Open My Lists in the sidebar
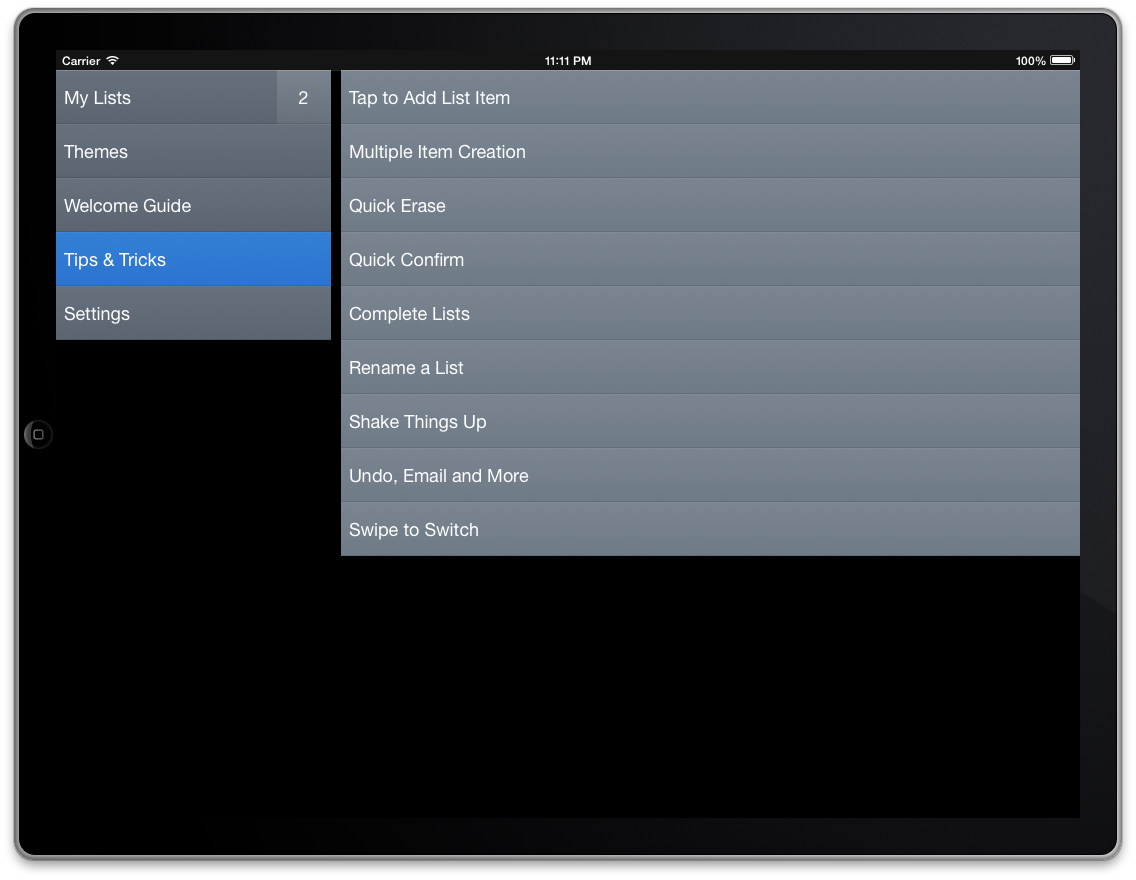Screen dimensions: 1136x880 pyautogui.click(x=165, y=98)
